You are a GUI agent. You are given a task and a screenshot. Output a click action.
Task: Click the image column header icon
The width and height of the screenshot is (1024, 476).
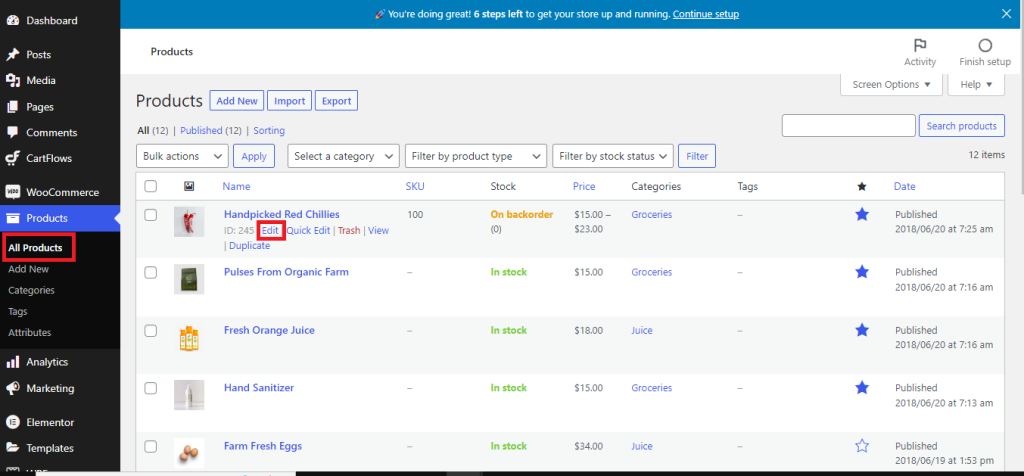click(x=189, y=186)
